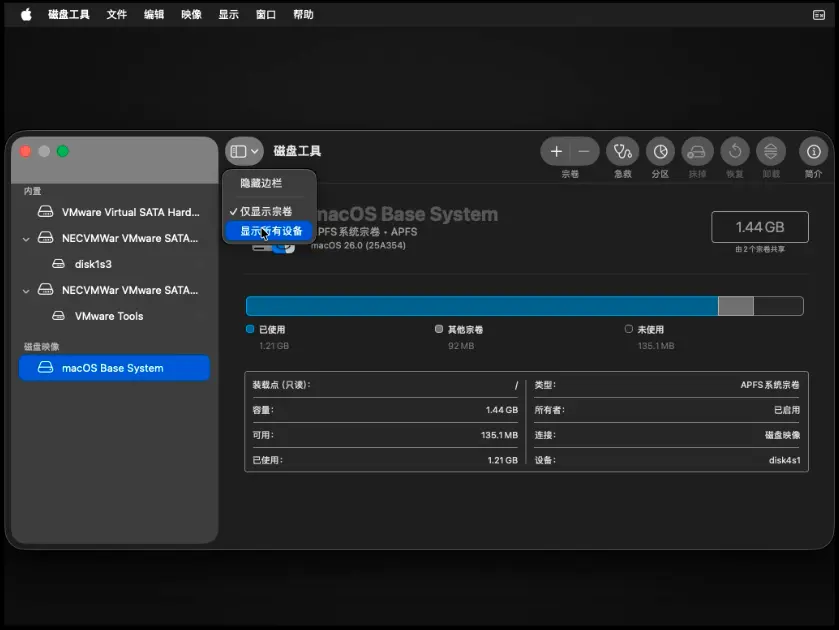Click the Erase (抹掉) toolbar icon
Image resolution: width=839 pixels, height=630 pixels.
(697, 152)
